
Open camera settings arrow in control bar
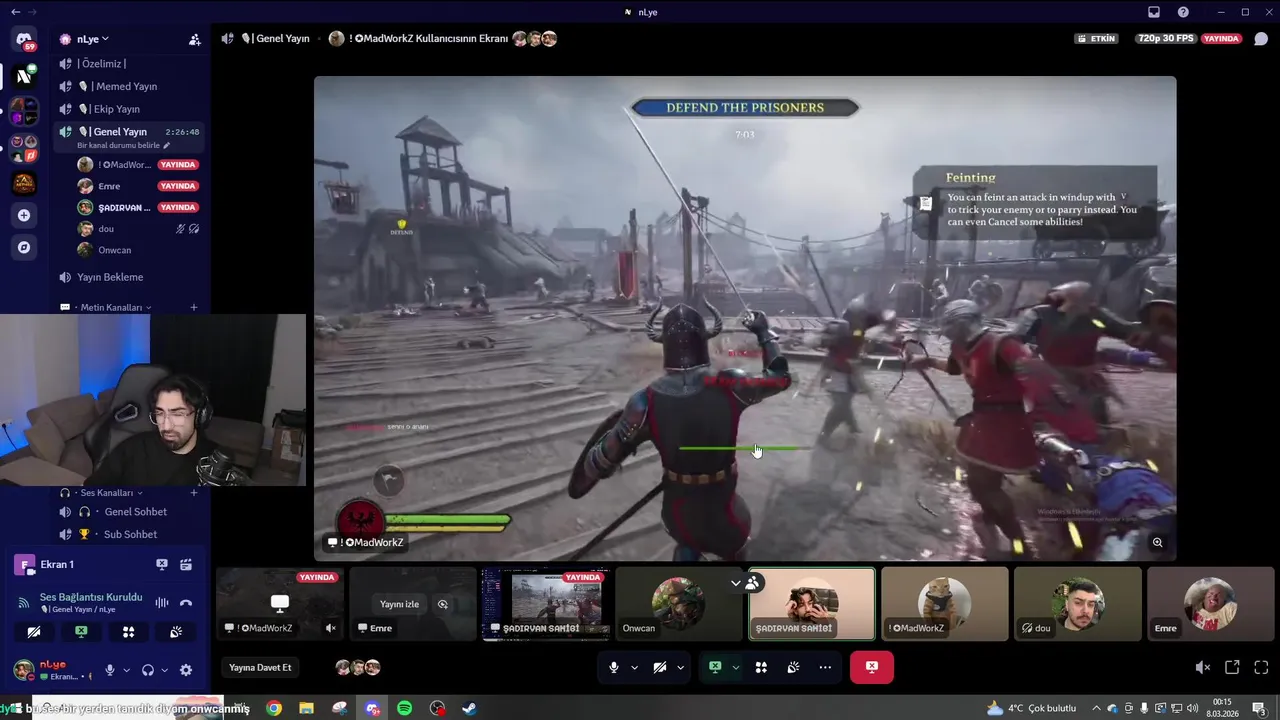[680, 667]
